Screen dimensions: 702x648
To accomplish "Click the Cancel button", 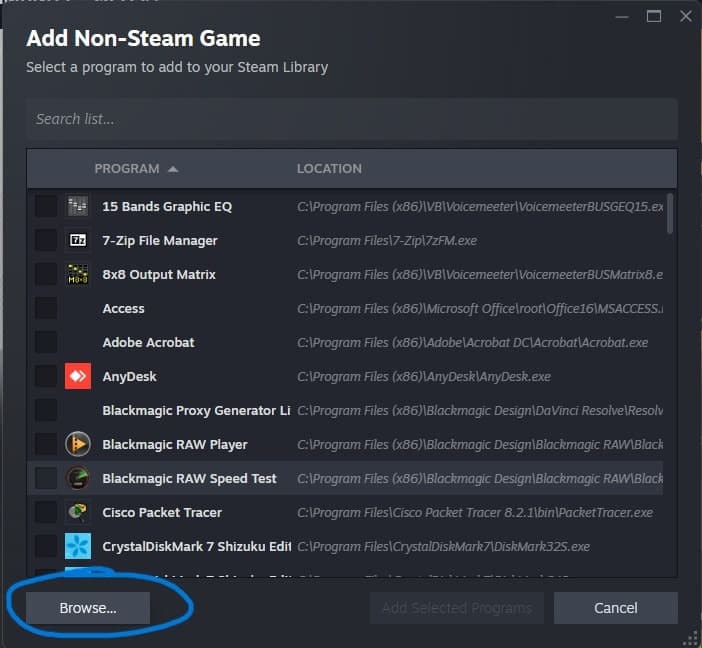I will 616,608.
